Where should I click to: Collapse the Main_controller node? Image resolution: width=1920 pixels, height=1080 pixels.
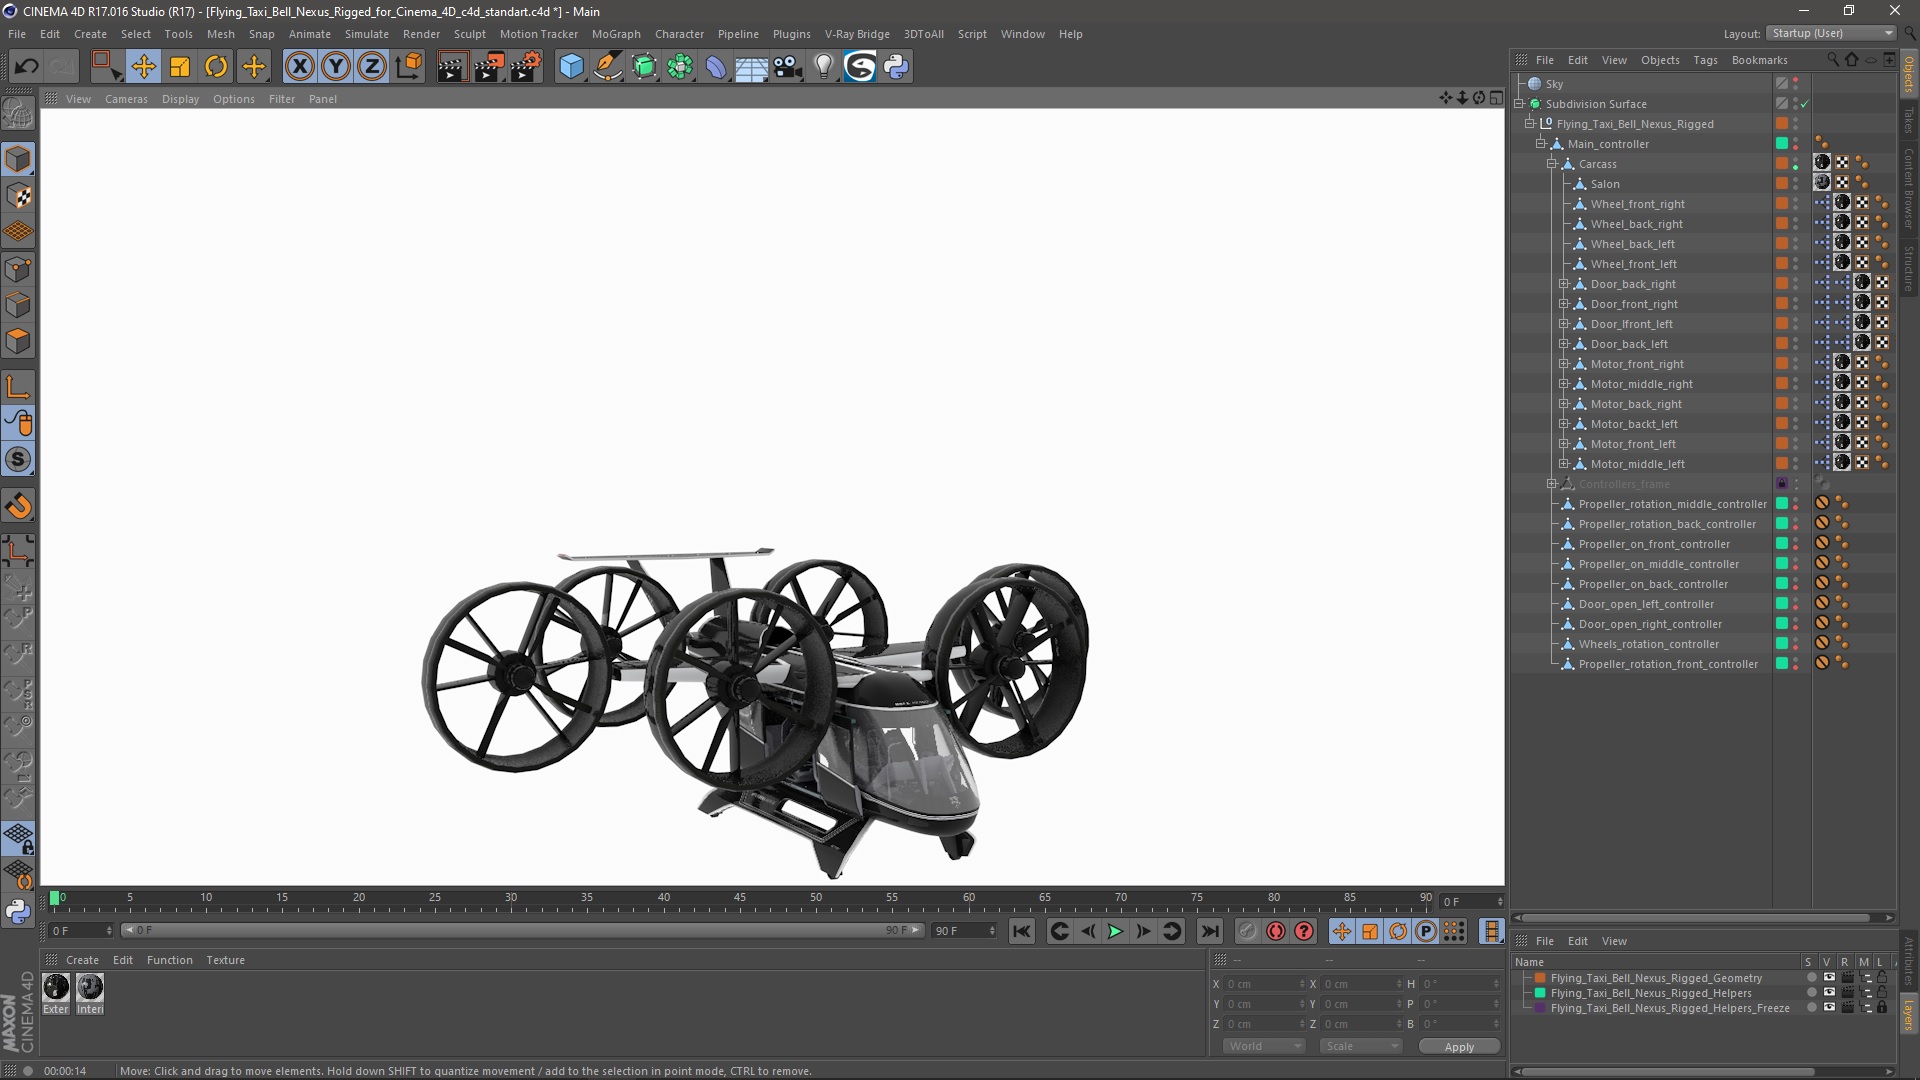[x=1541, y=144]
